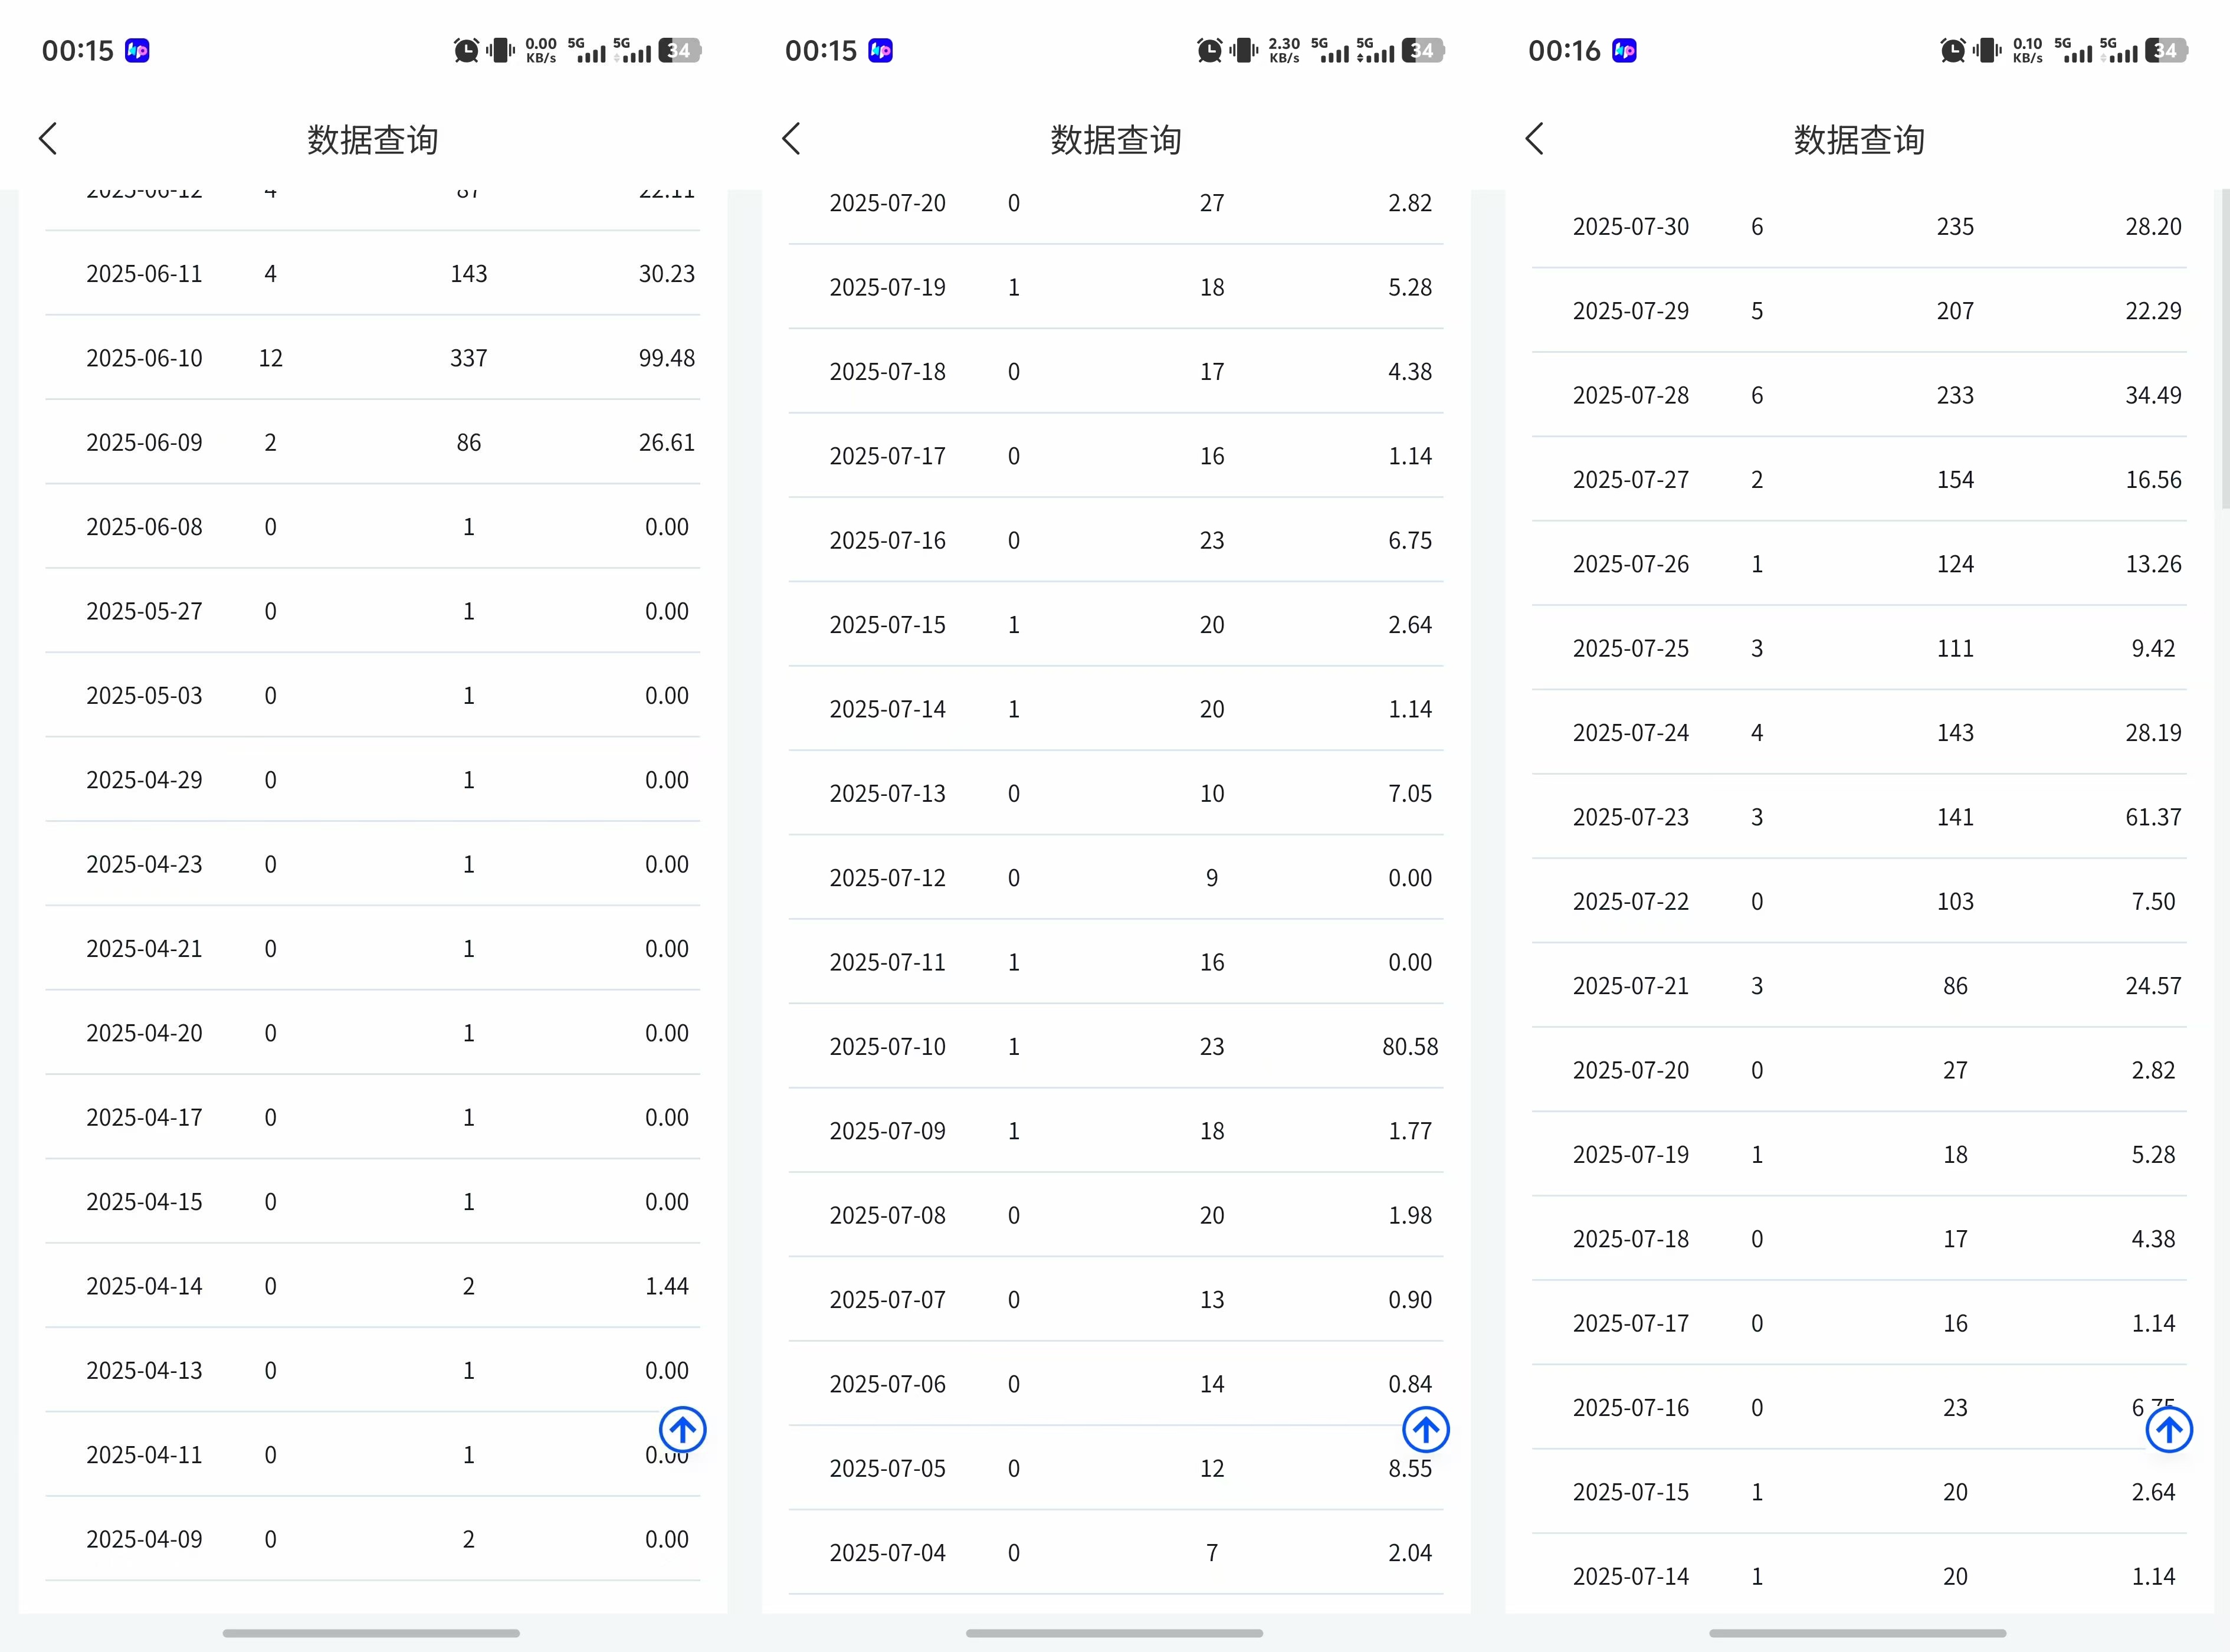Tap vibrate mode icon in middle status bar
The image size is (2230, 1652).
1244,50
